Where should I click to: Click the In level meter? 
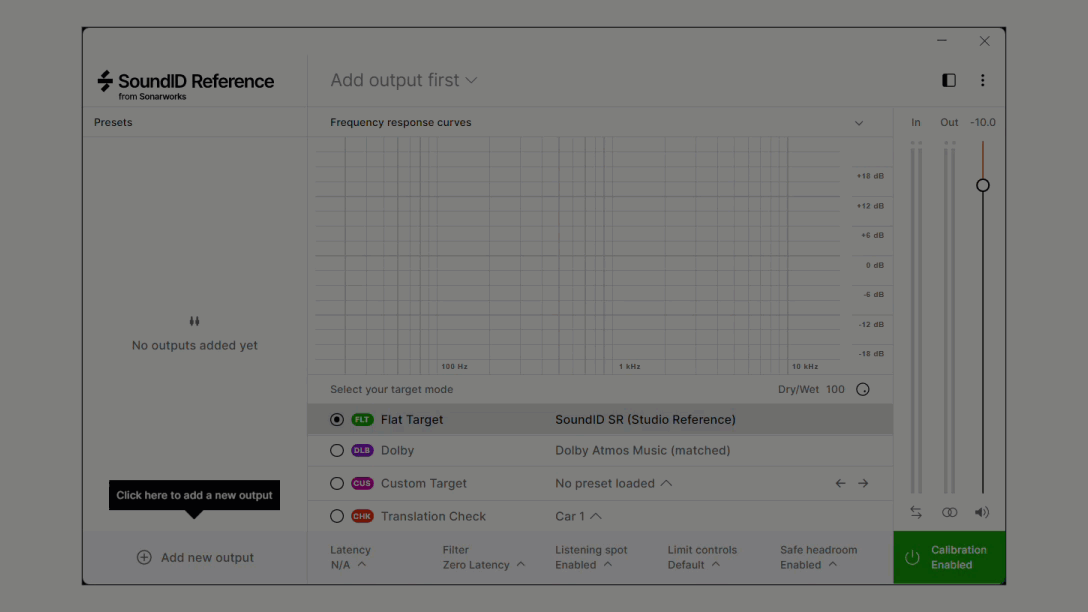click(916, 318)
